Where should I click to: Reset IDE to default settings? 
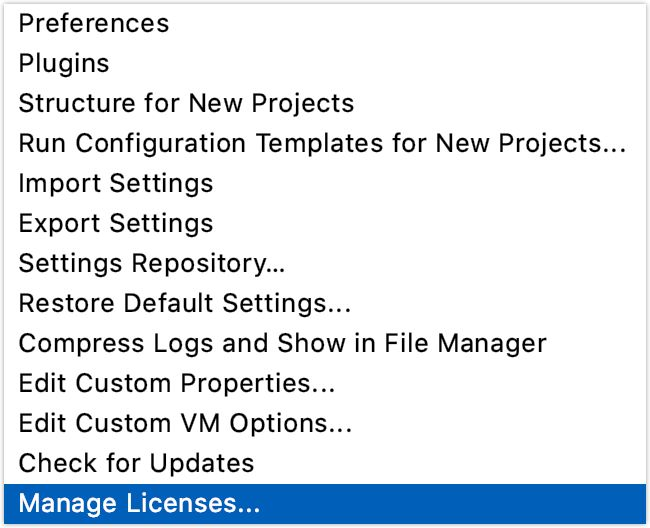click(x=185, y=303)
